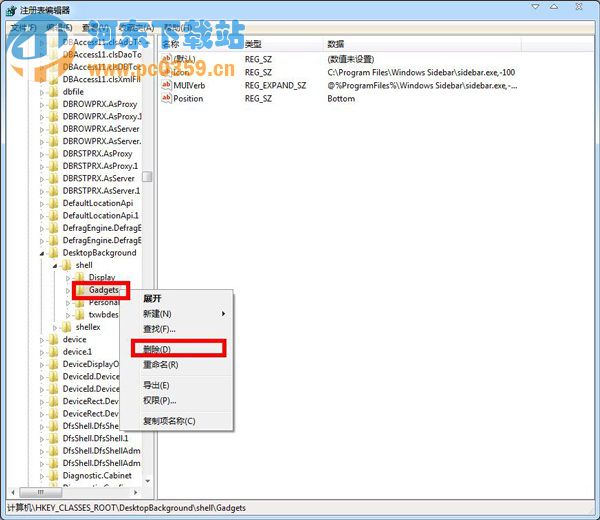Select DefaultLocationApi.1 tree item
Viewport: 600px width, 520px height.
(x=100, y=215)
